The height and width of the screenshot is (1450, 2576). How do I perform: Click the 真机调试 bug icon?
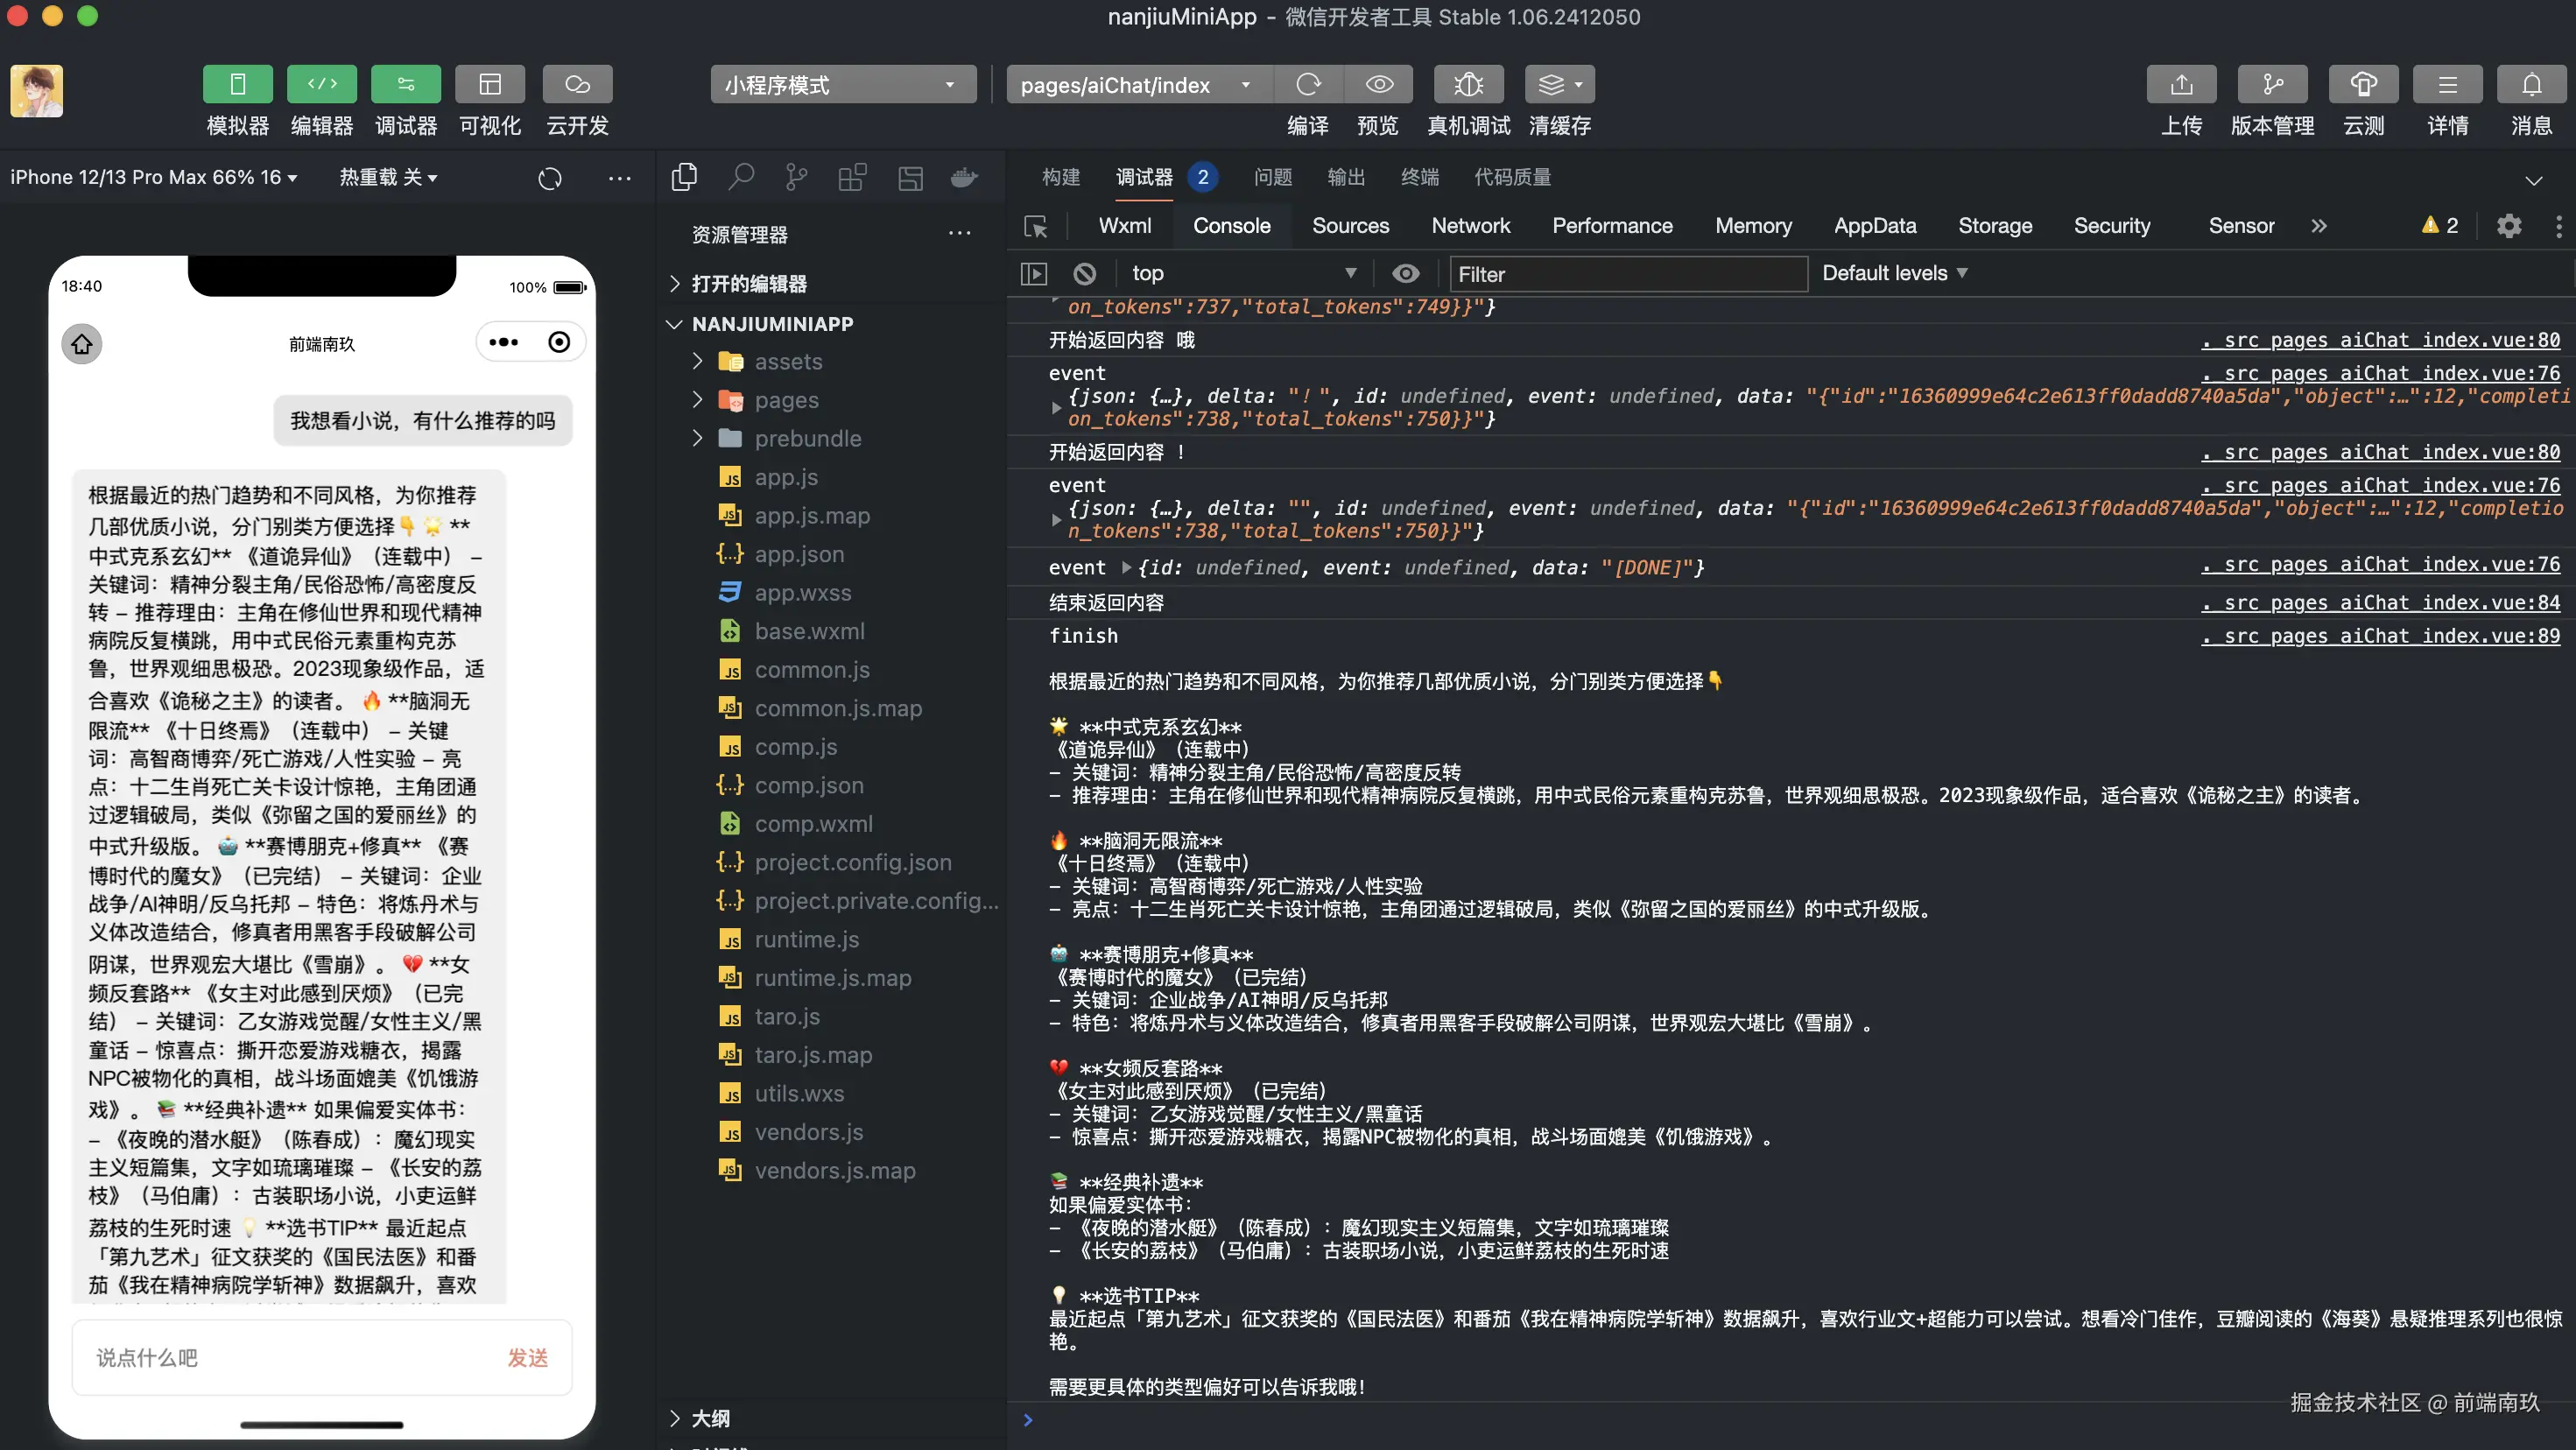[1468, 85]
